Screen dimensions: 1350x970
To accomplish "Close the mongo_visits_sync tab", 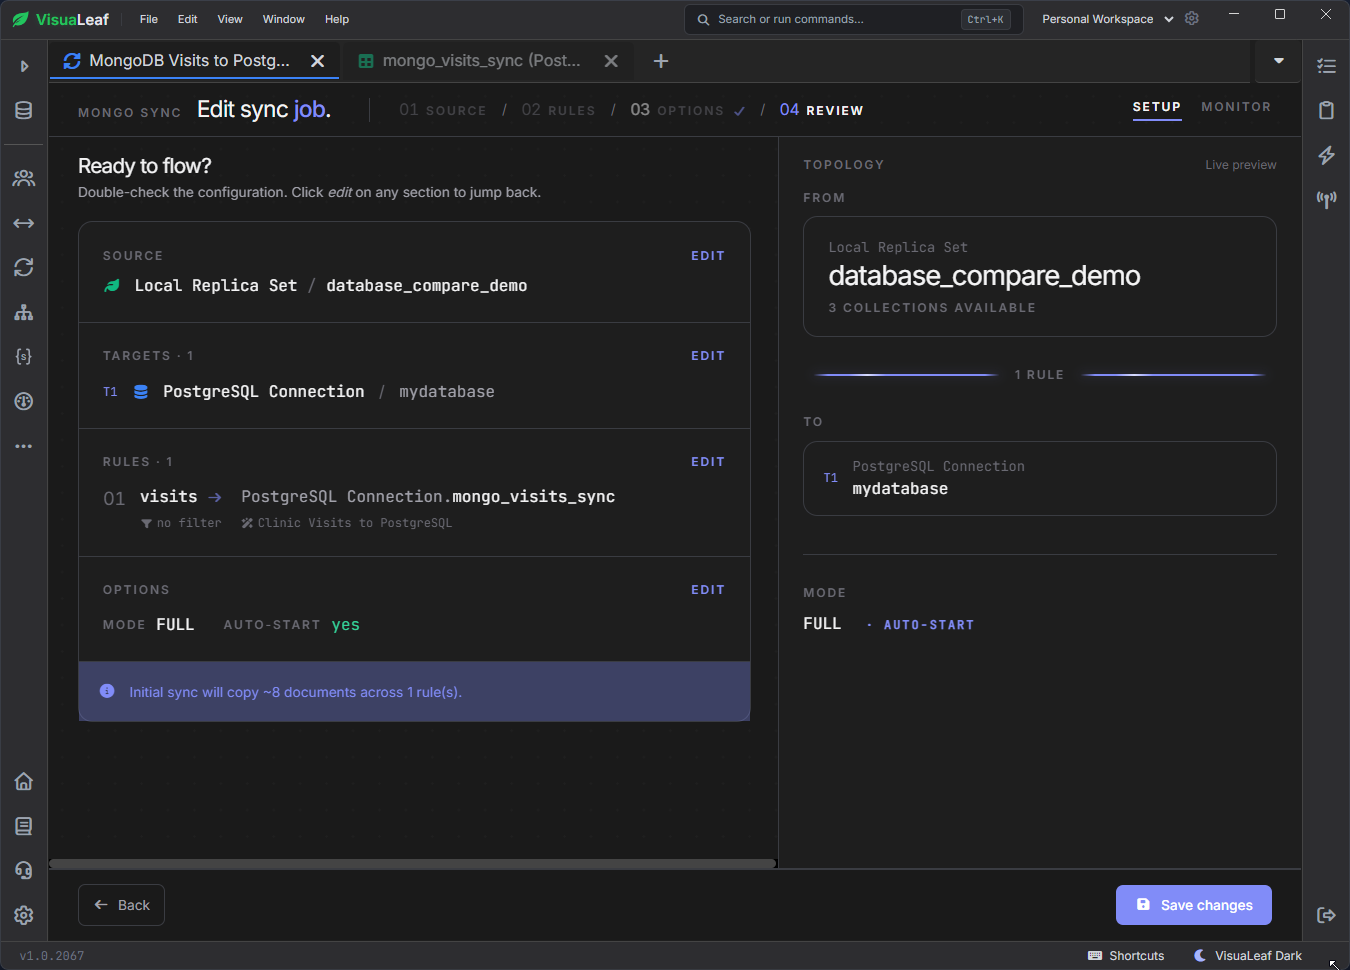I will click(x=611, y=61).
